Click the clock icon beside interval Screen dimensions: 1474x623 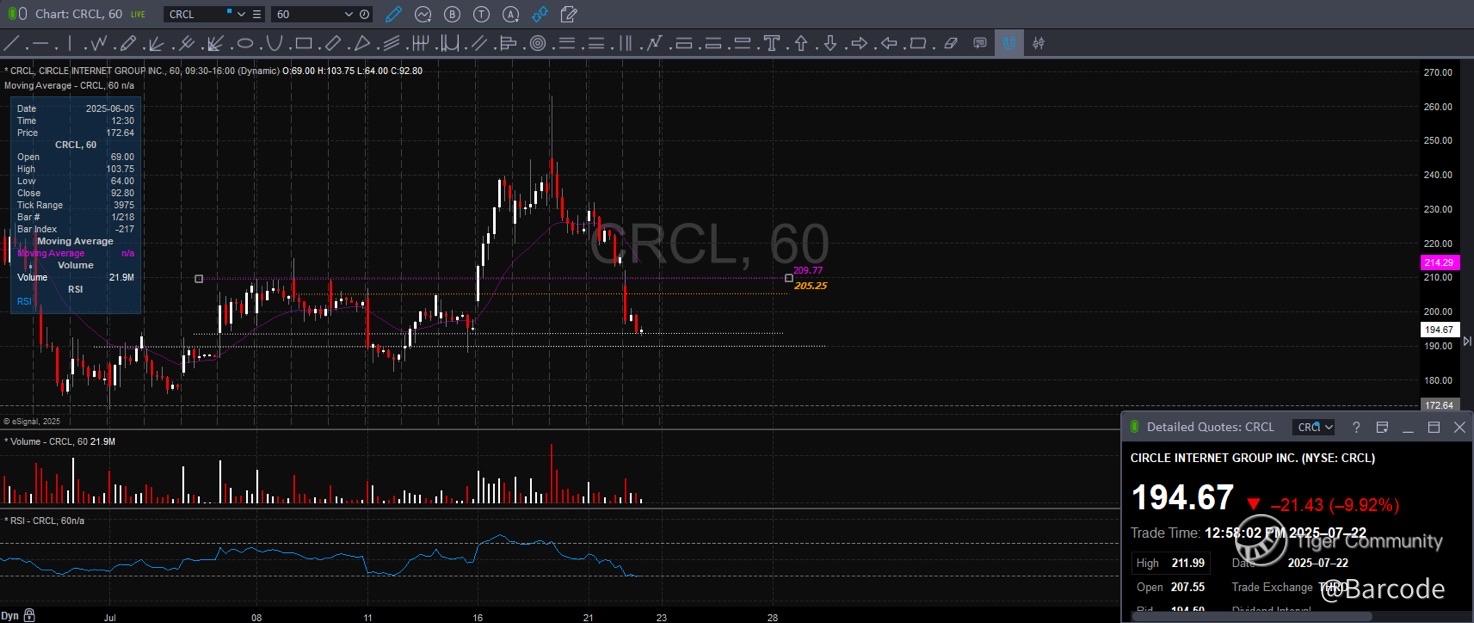(364, 14)
